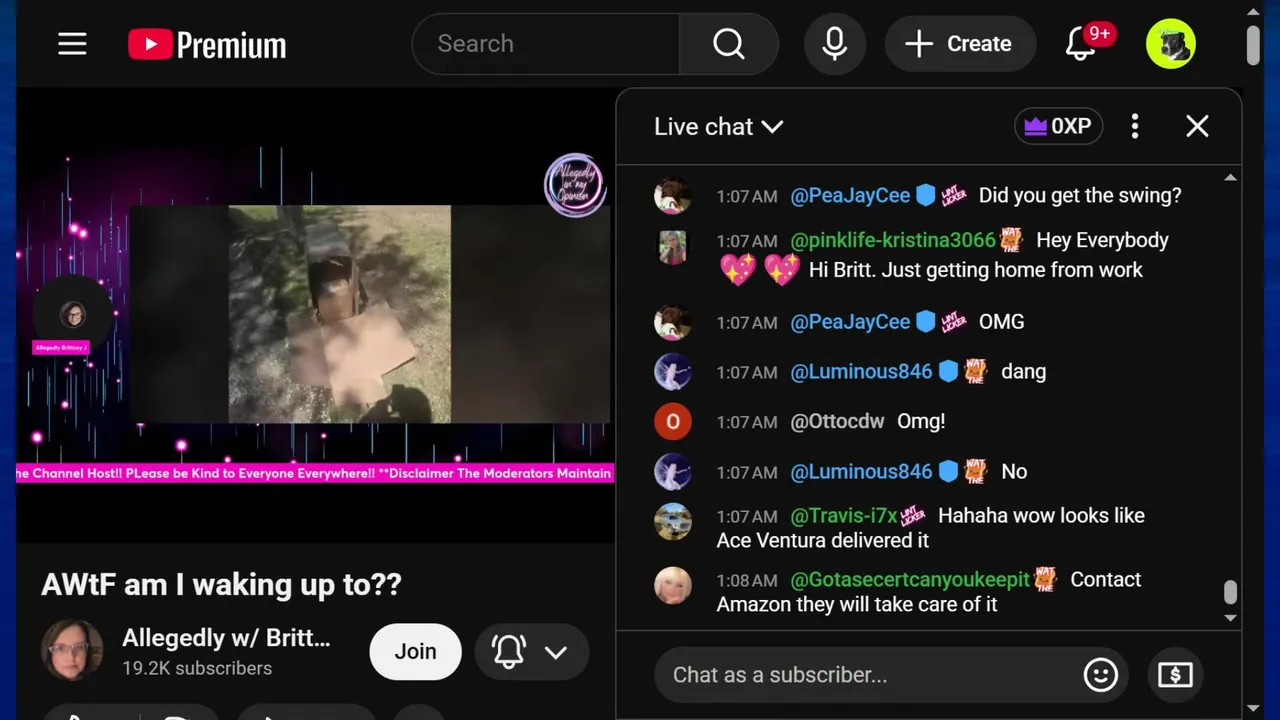Expand notification preference chevron beside bell

pos(555,652)
